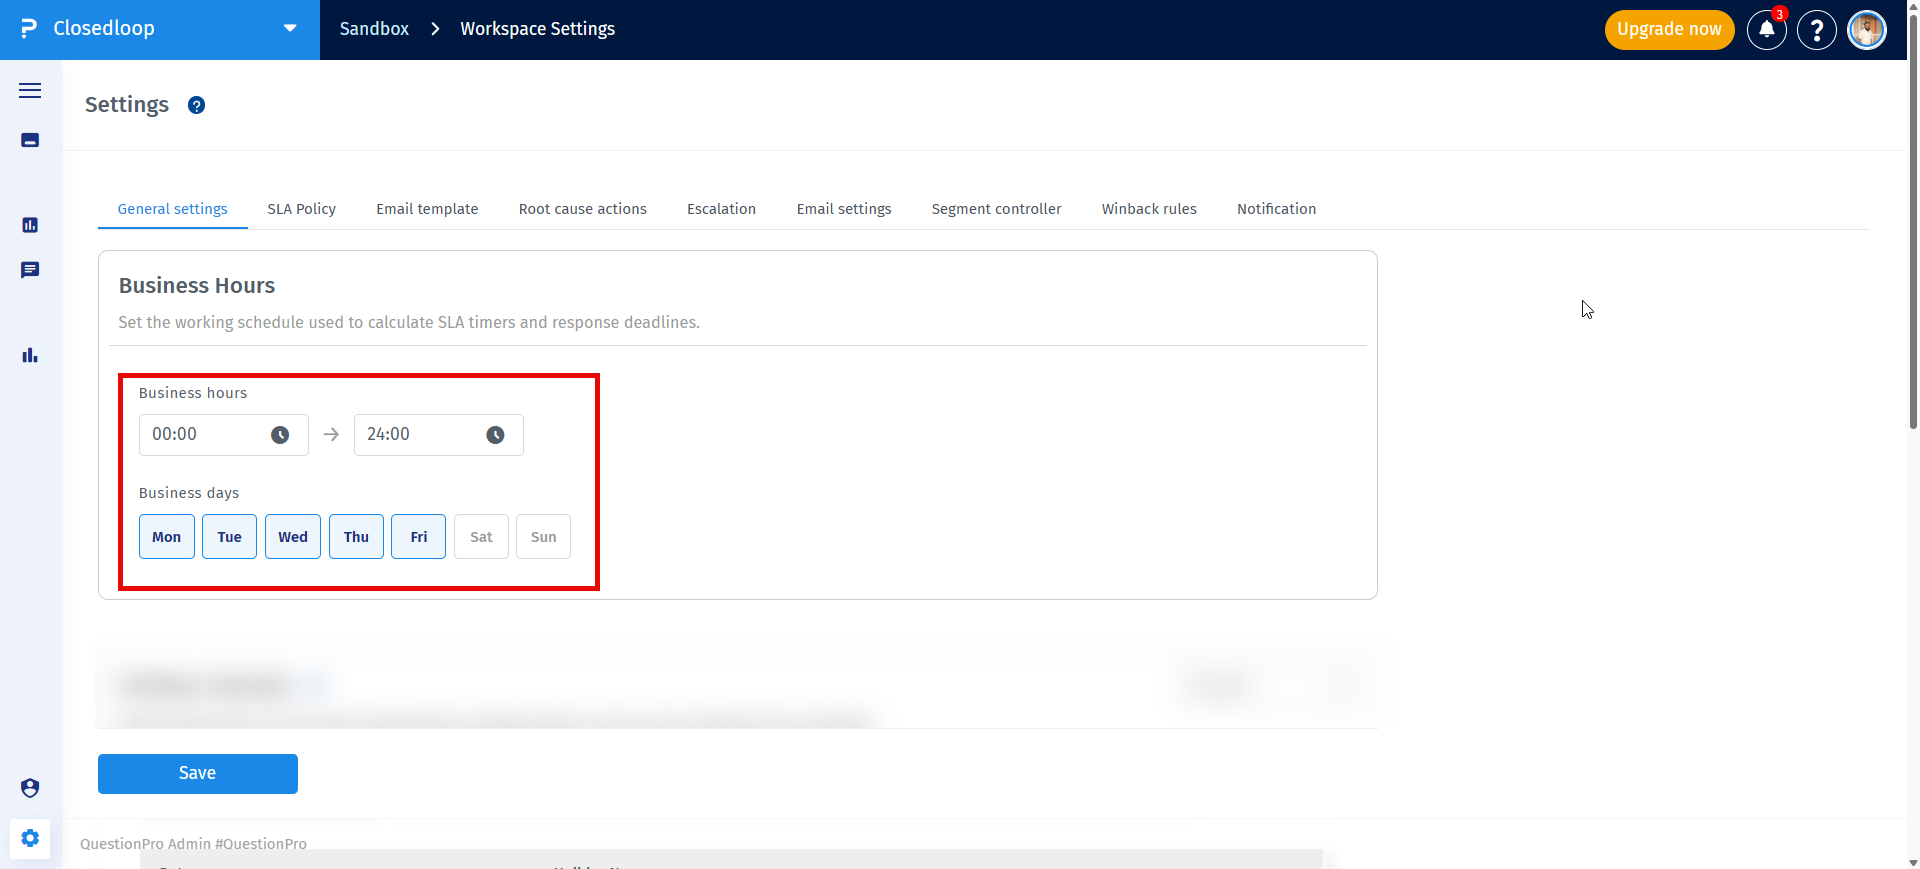
Task: Click the 24:00 end time field
Action: point(439,435)
